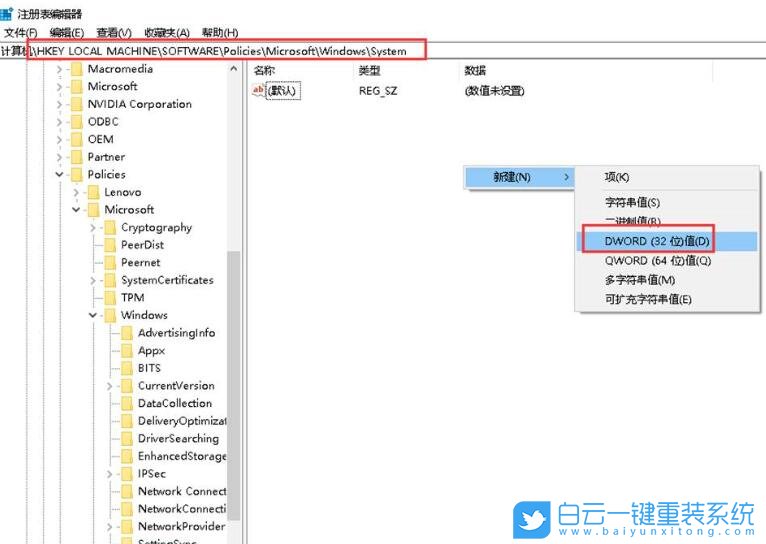766x544 pixels.
Task: Select the DataCollection folder icon
Action: [x=127, y=403]
